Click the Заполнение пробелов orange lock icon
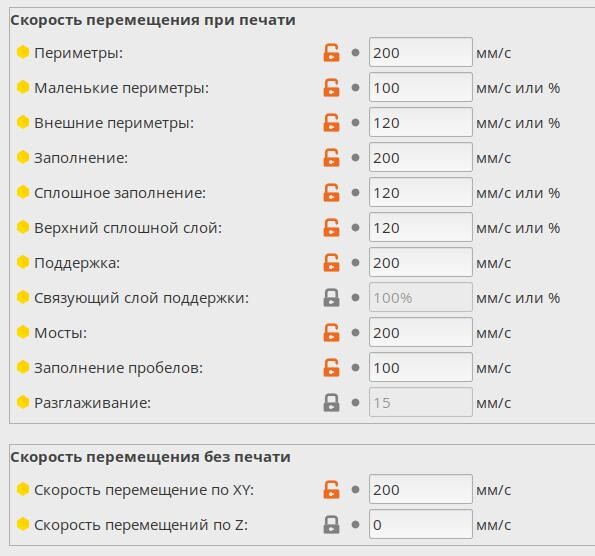Screen dimensions: 595x556 pos(331,367)
